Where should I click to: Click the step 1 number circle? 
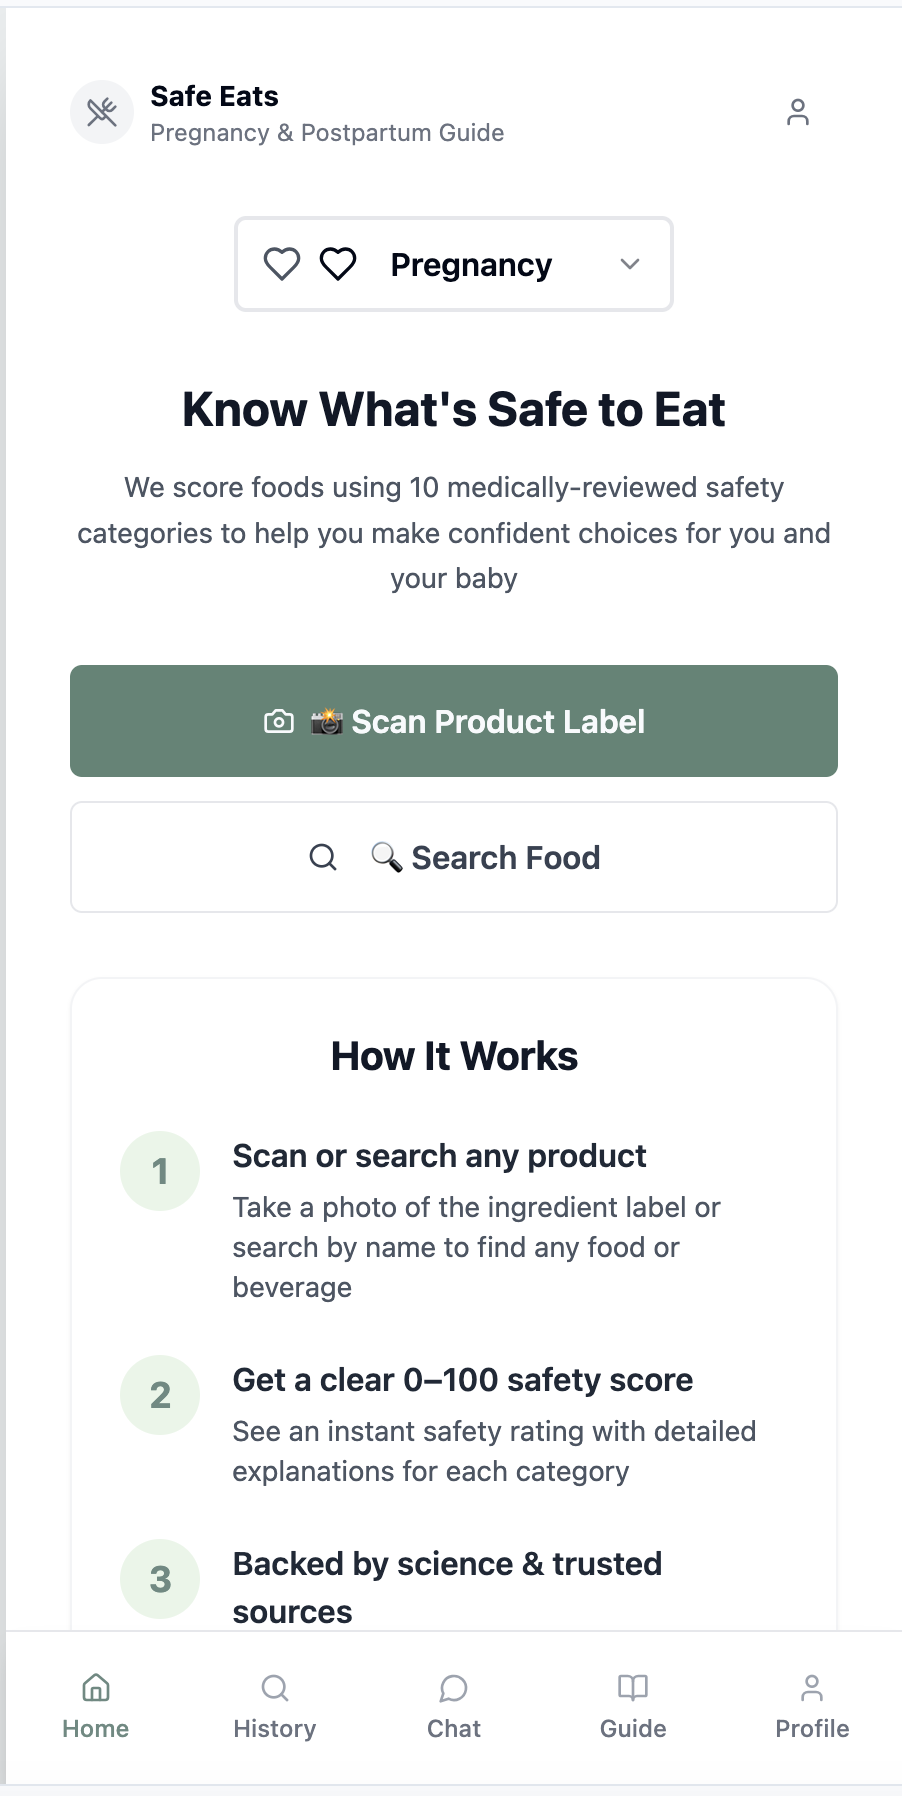[160, 1171]
